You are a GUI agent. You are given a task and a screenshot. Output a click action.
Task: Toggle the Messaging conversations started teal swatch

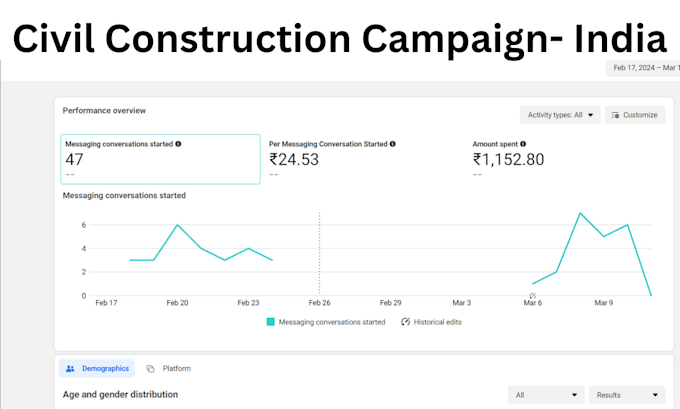(x=271, y=322)
